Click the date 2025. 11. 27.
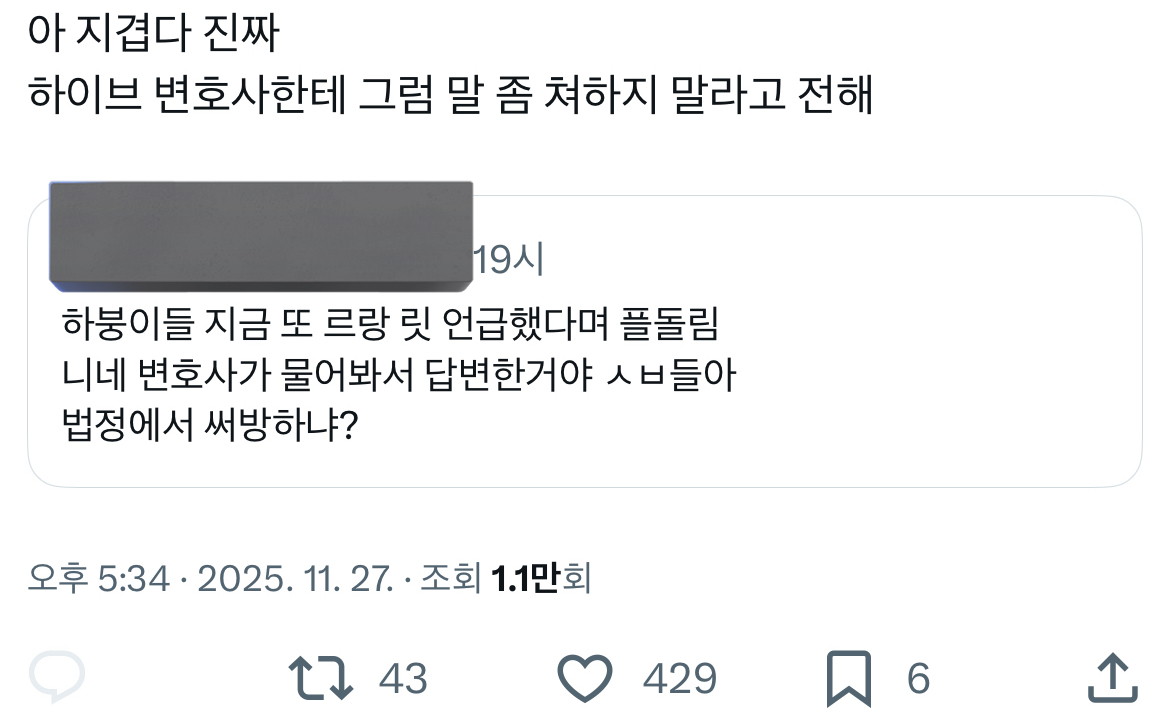The width and height of the screenshot is (1170, 715). (297, 578)
